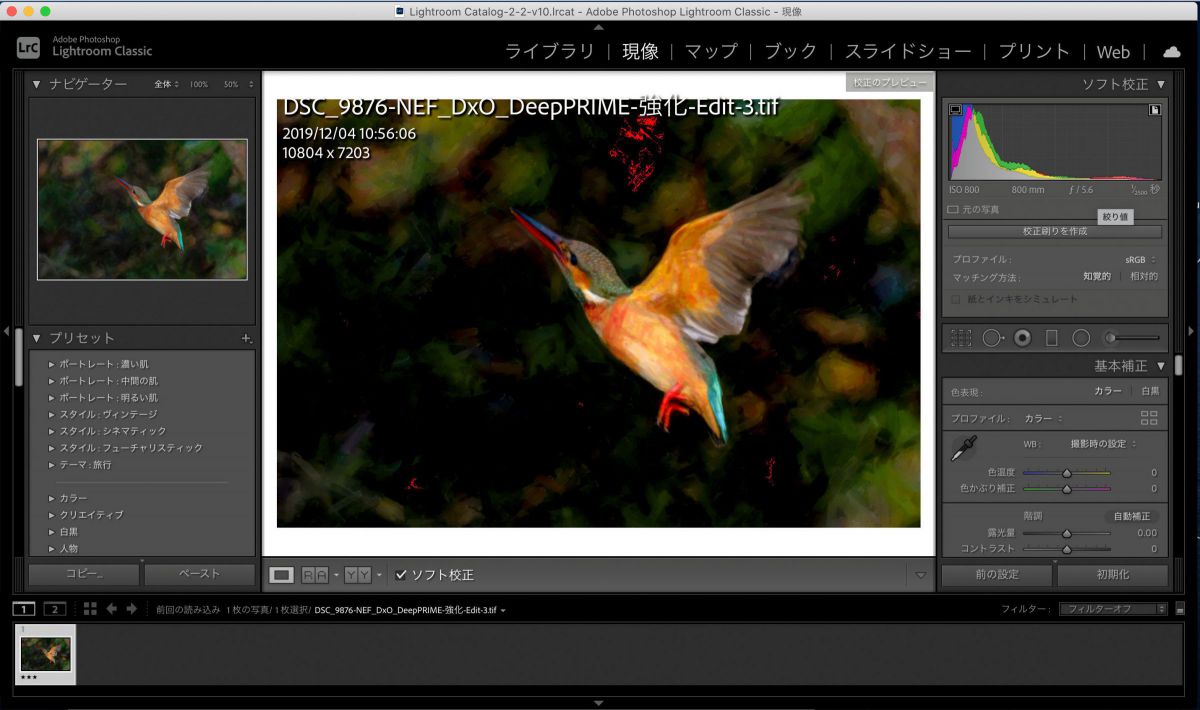Uncheck the ソフト校正 checkbox in toolbar

coord(401,575)
